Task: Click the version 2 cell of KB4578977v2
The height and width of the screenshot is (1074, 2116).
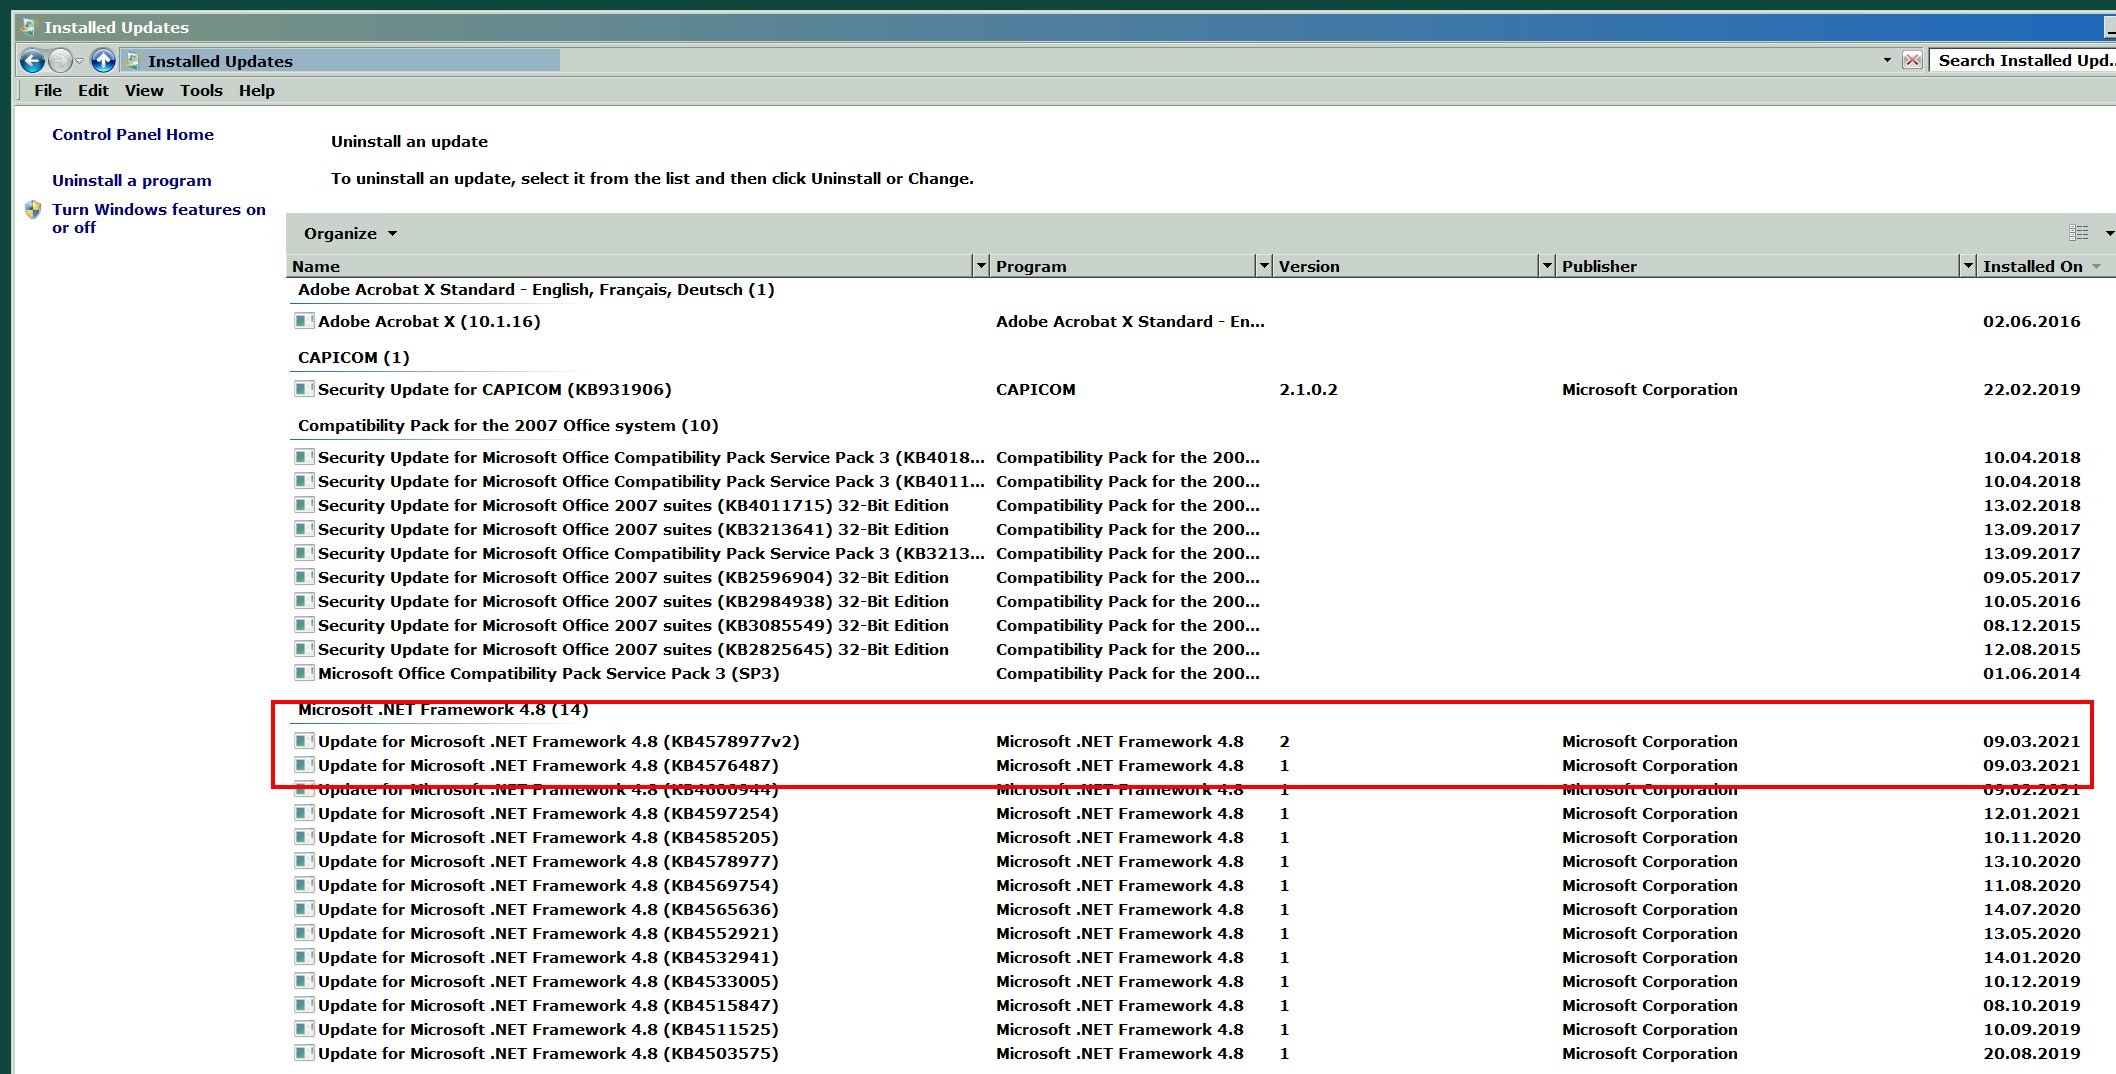Action: tap(1284, 741)
